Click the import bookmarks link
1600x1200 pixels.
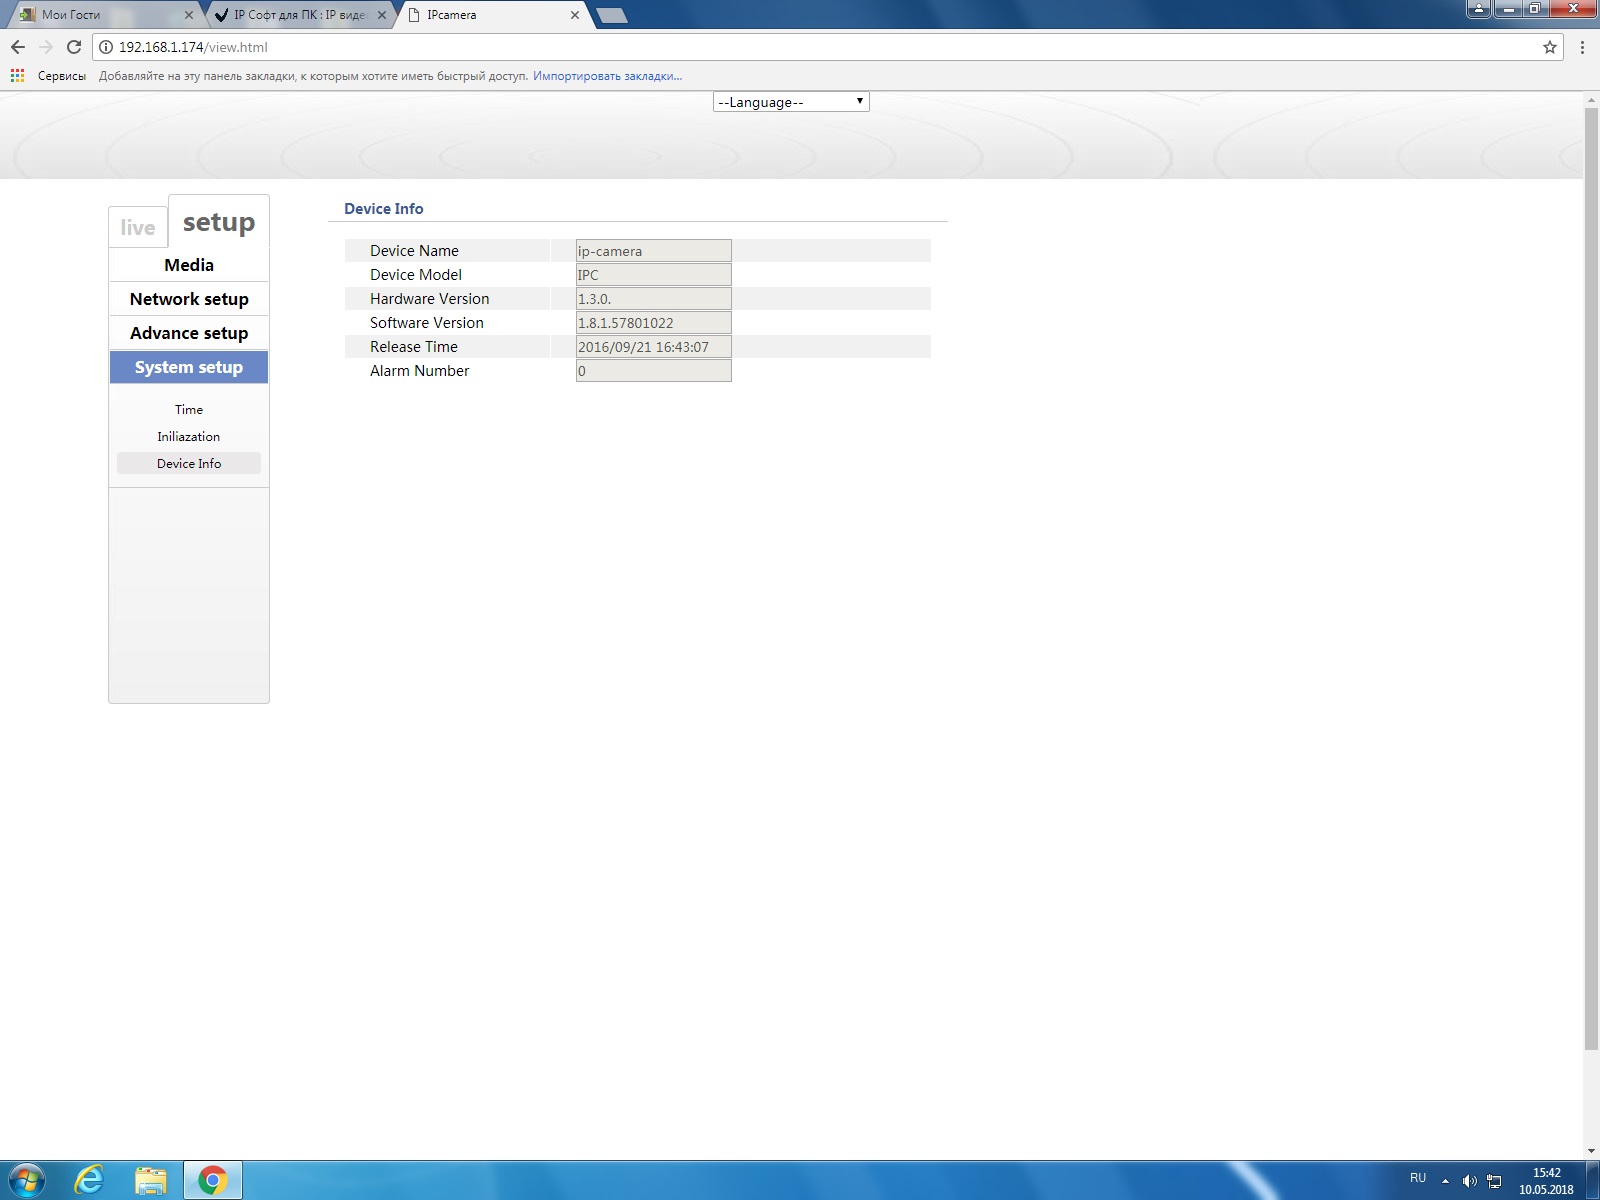click(607, 76)
